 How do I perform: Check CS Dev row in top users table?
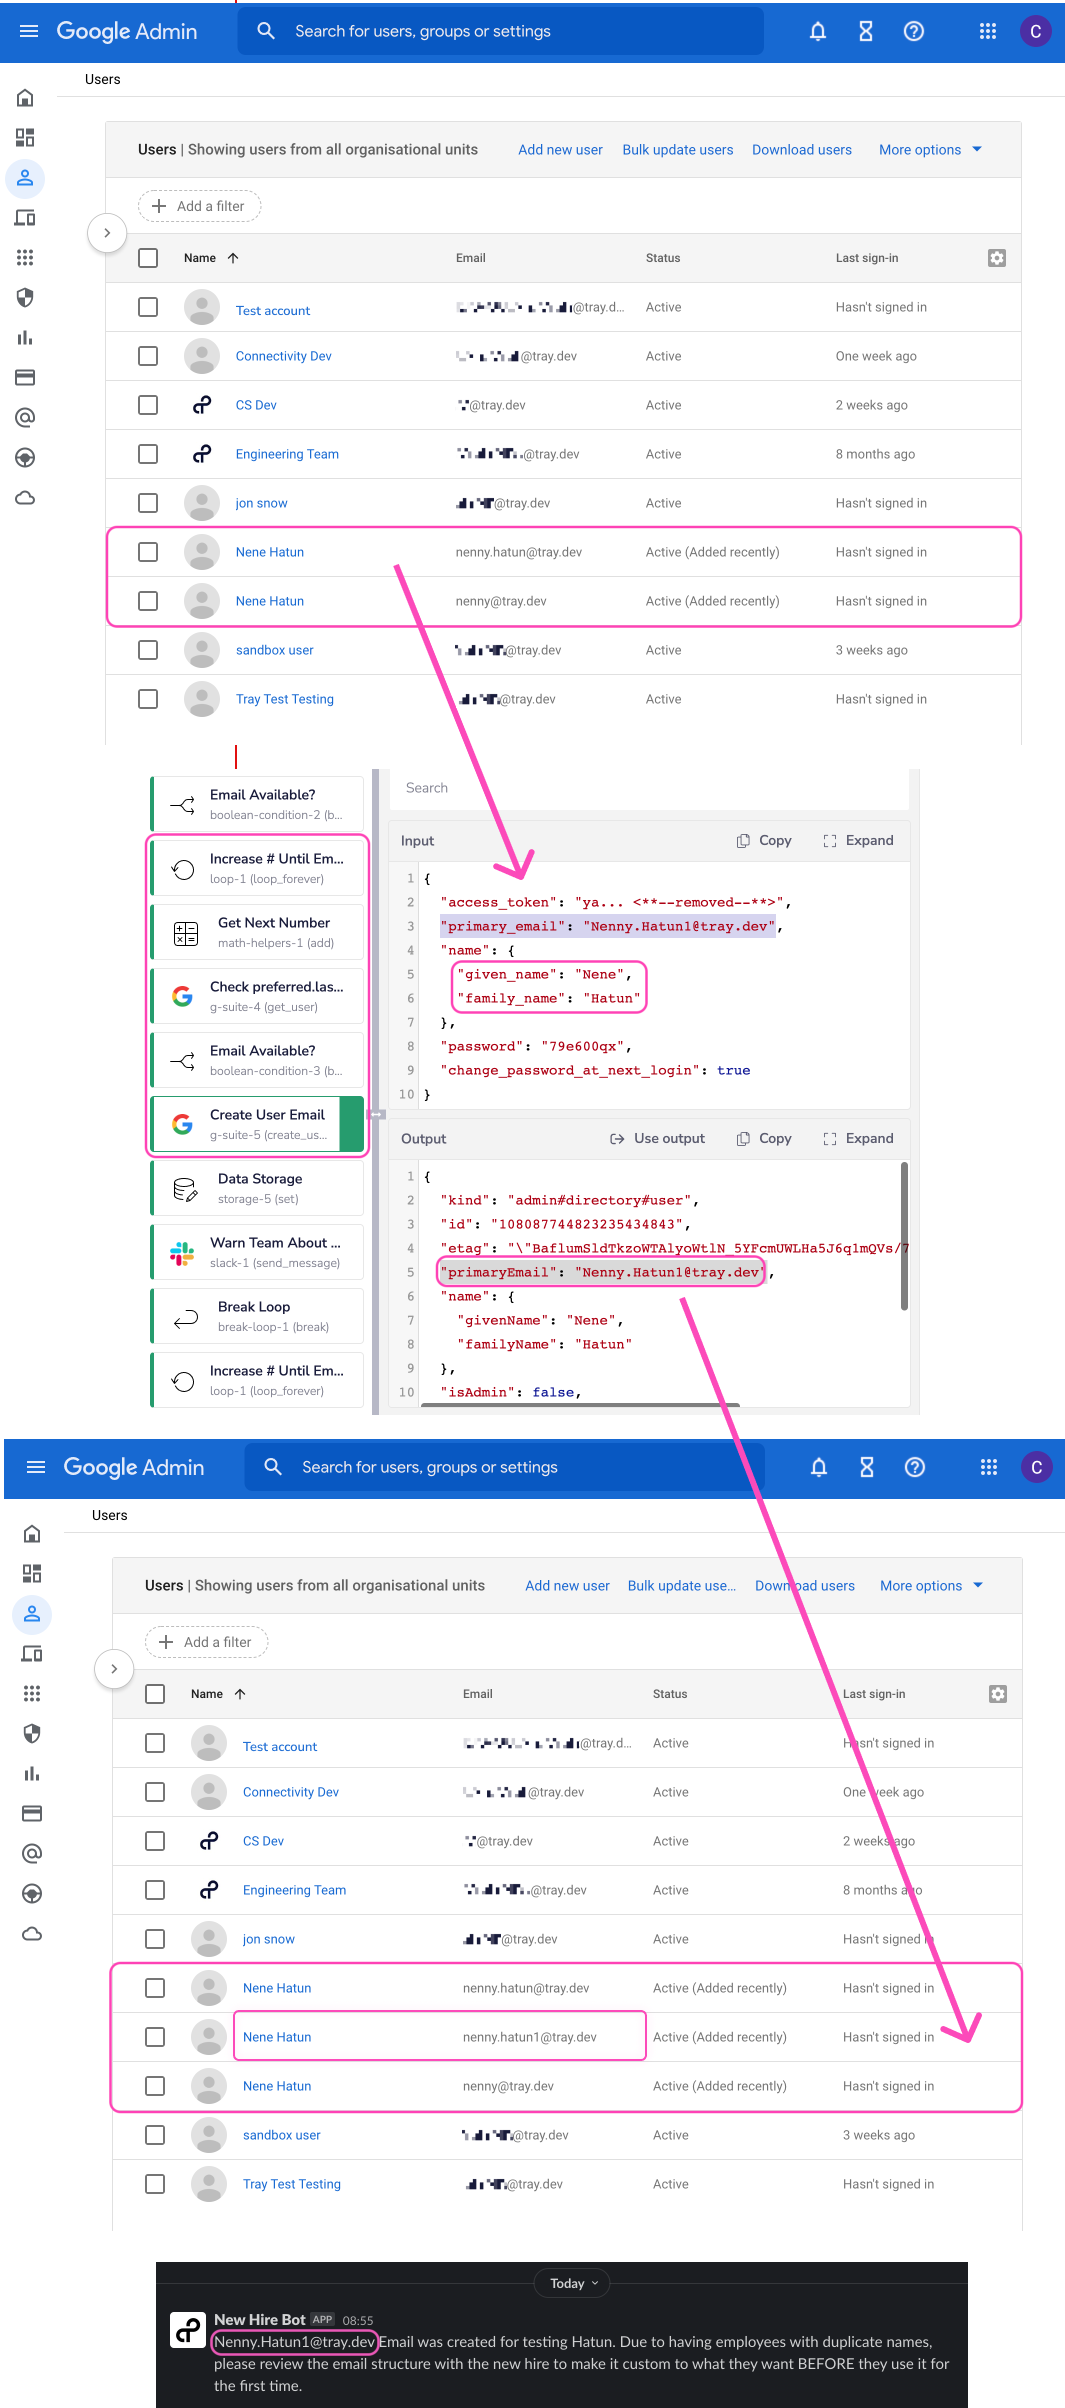pos(148,405)
